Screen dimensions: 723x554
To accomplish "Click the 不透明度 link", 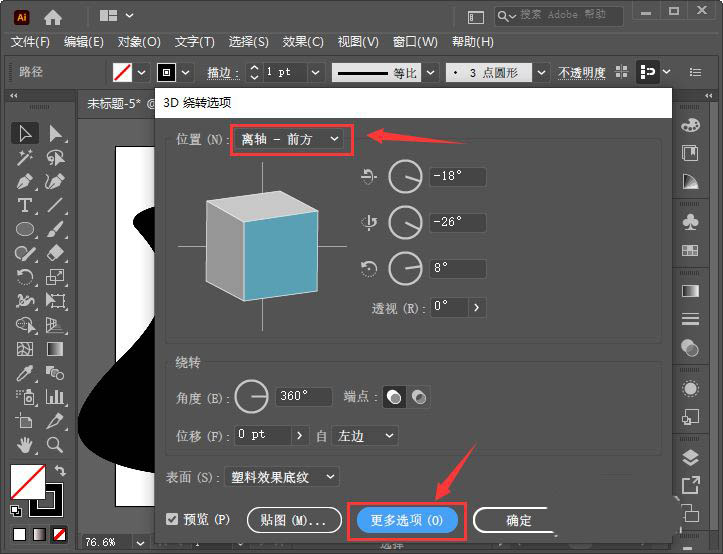I will click(581, 72).
